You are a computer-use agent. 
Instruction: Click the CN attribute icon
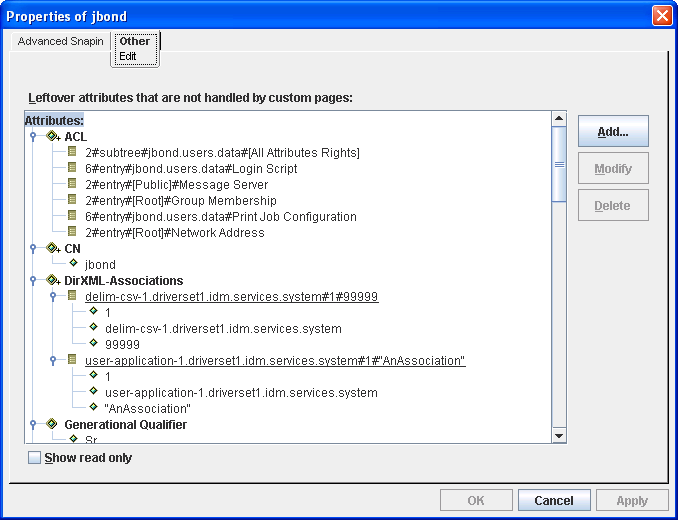[53, 249]
